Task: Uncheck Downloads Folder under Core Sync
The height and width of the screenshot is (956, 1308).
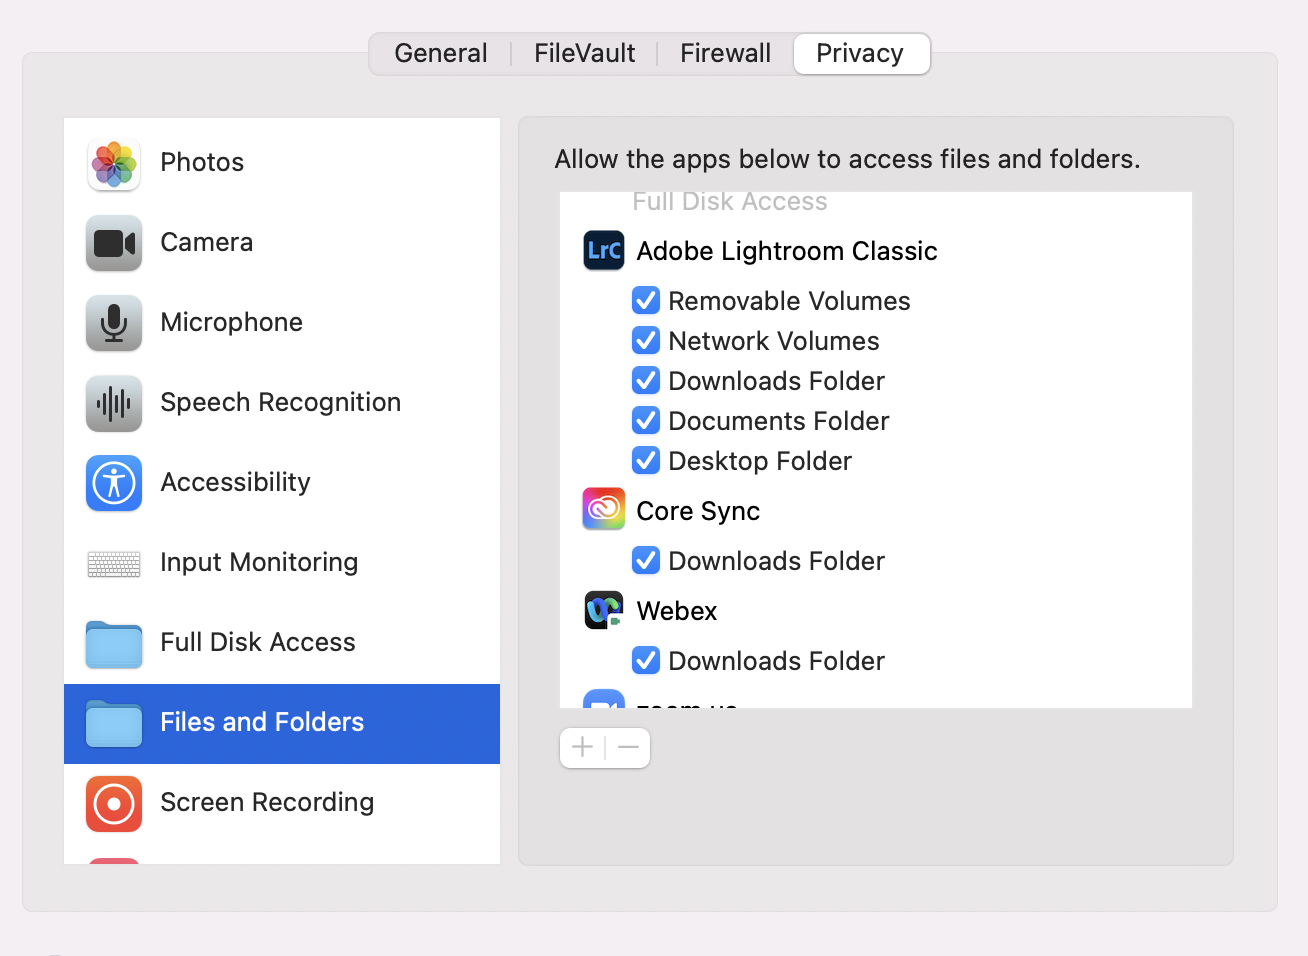Action: (646, 560)
